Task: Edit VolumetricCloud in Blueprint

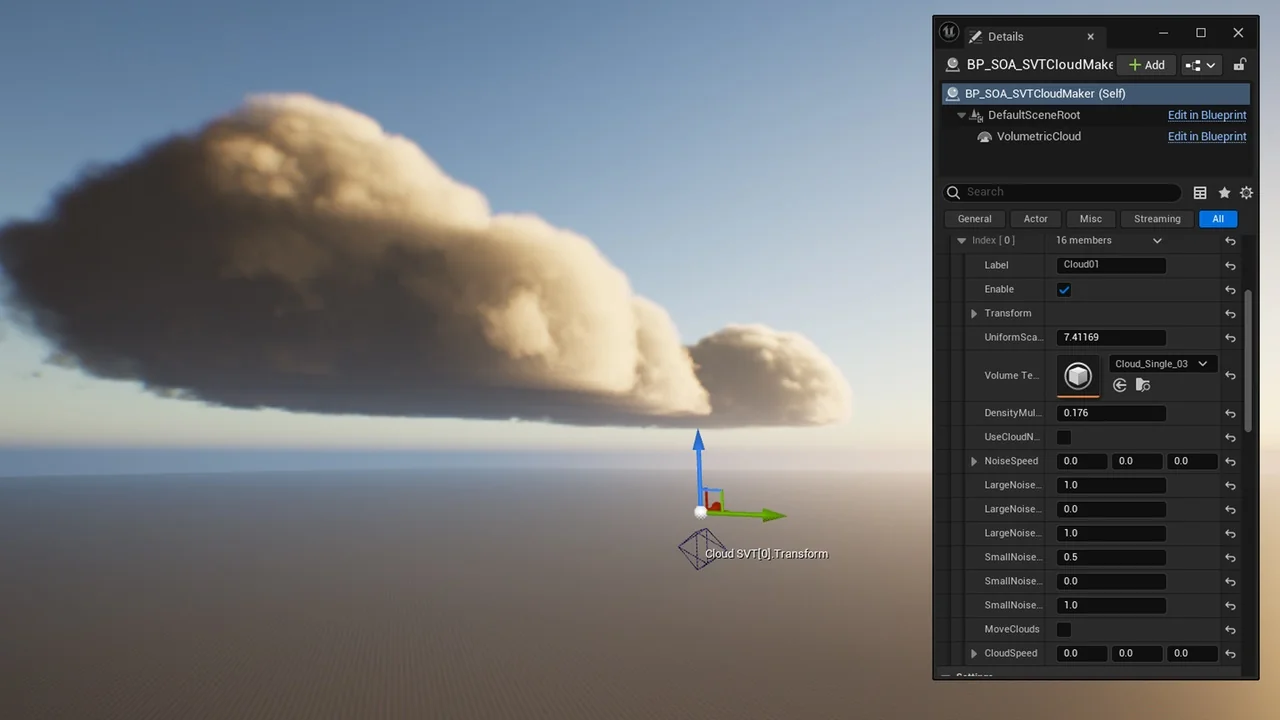Action: pyautogui.click(x=1207, y=136)
